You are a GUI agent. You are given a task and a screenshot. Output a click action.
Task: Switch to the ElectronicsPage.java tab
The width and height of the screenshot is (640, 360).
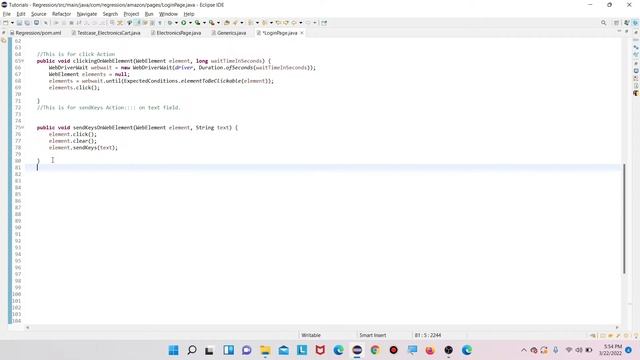(x=176, y=33)
